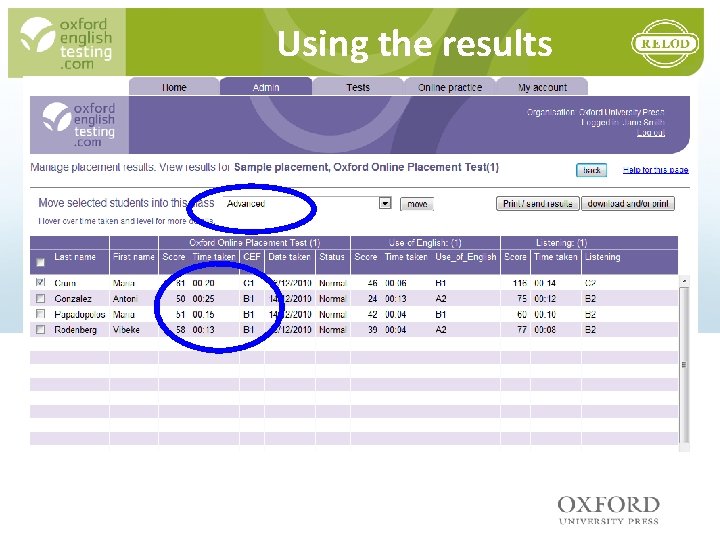This screenshot has width=720, height=540.
Task: Click the back button
Action: [x=591, y=170]
